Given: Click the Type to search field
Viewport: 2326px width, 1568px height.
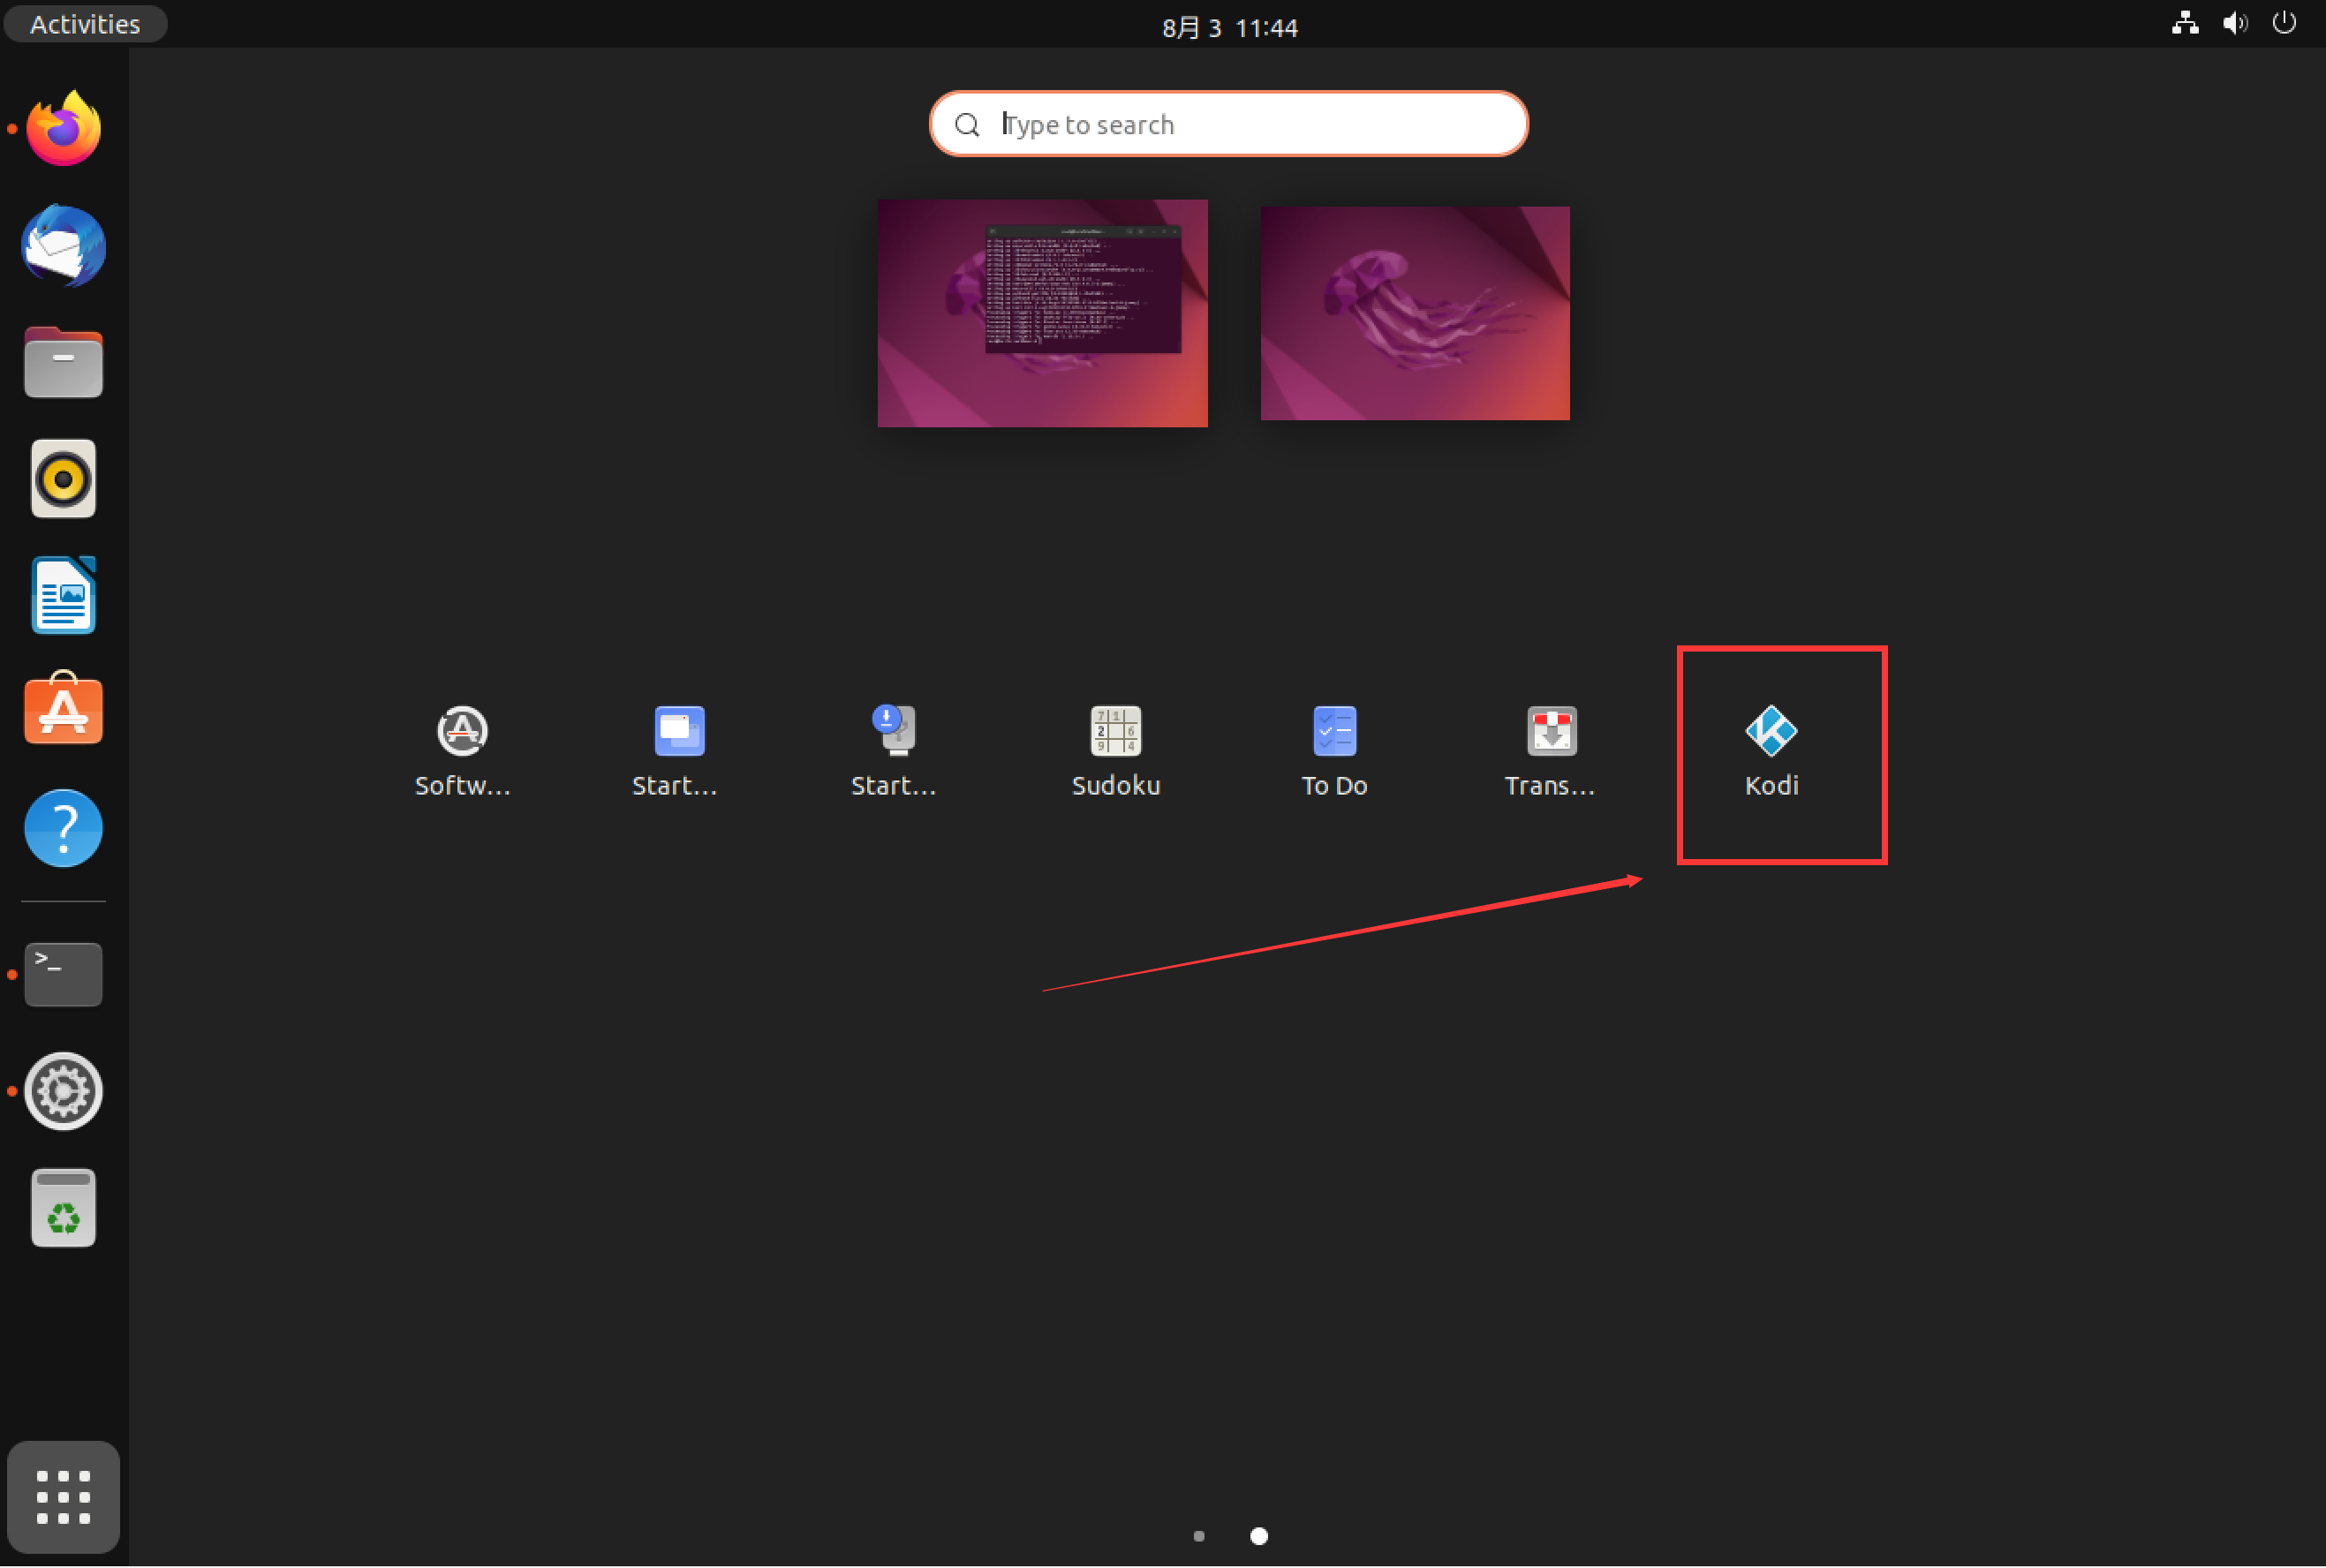Looking at the screenshot, I should [1229, 124].
